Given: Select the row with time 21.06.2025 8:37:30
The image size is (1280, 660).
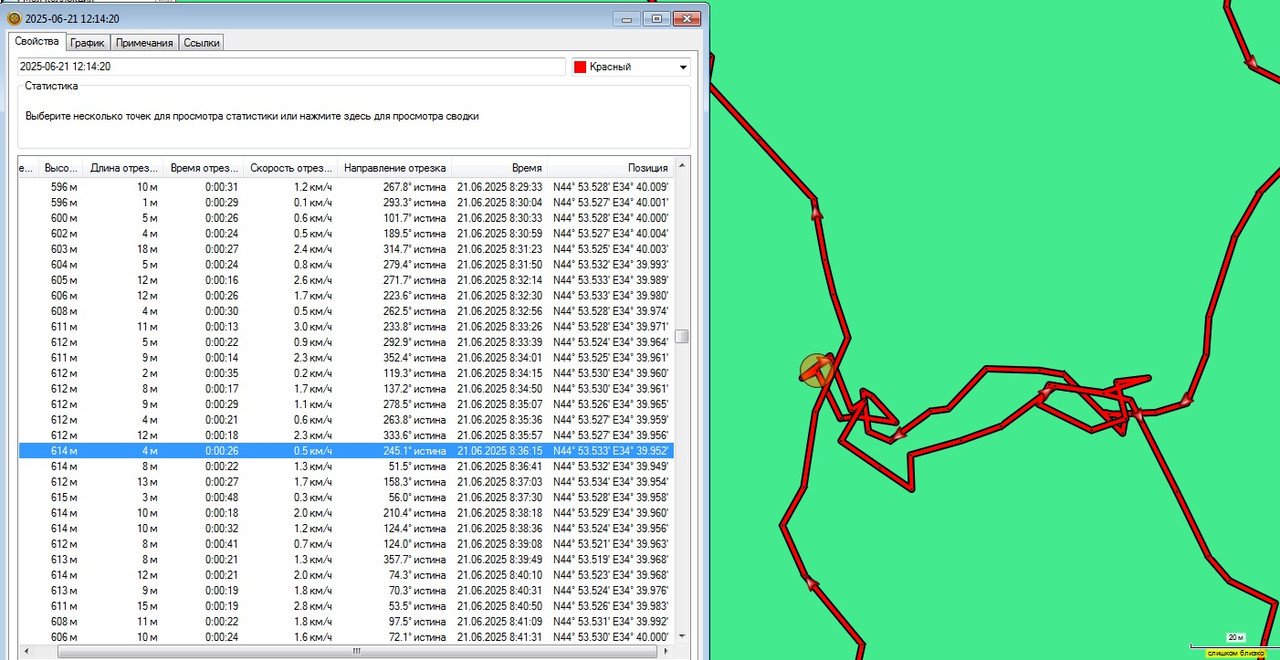Looking at the screenshot, I should point(346,497).
